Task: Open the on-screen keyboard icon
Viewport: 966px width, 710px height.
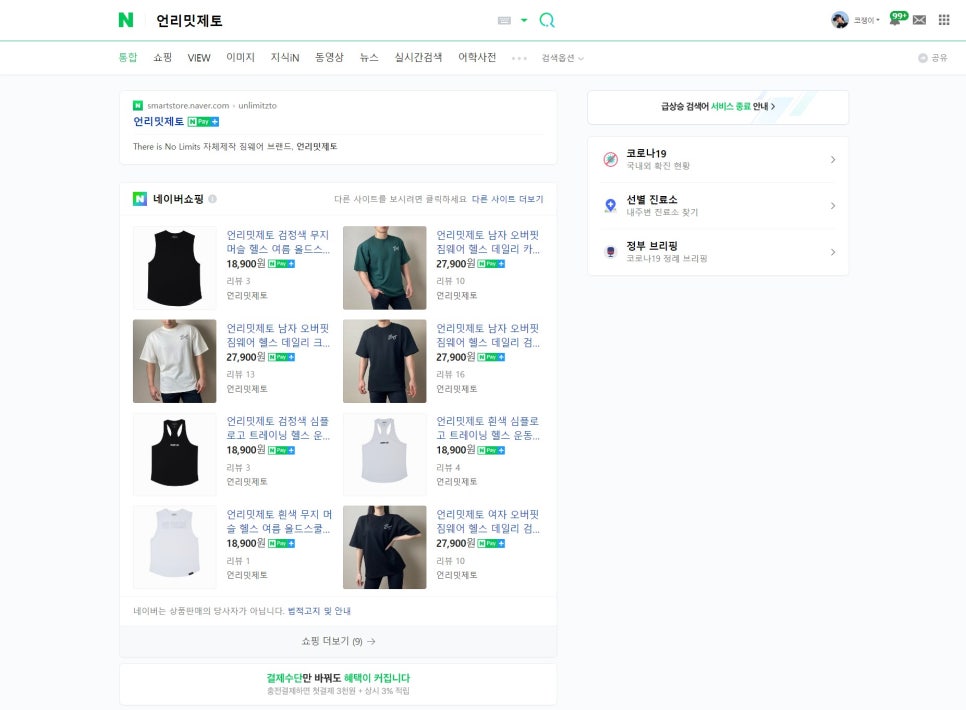Action: point(504,20)
